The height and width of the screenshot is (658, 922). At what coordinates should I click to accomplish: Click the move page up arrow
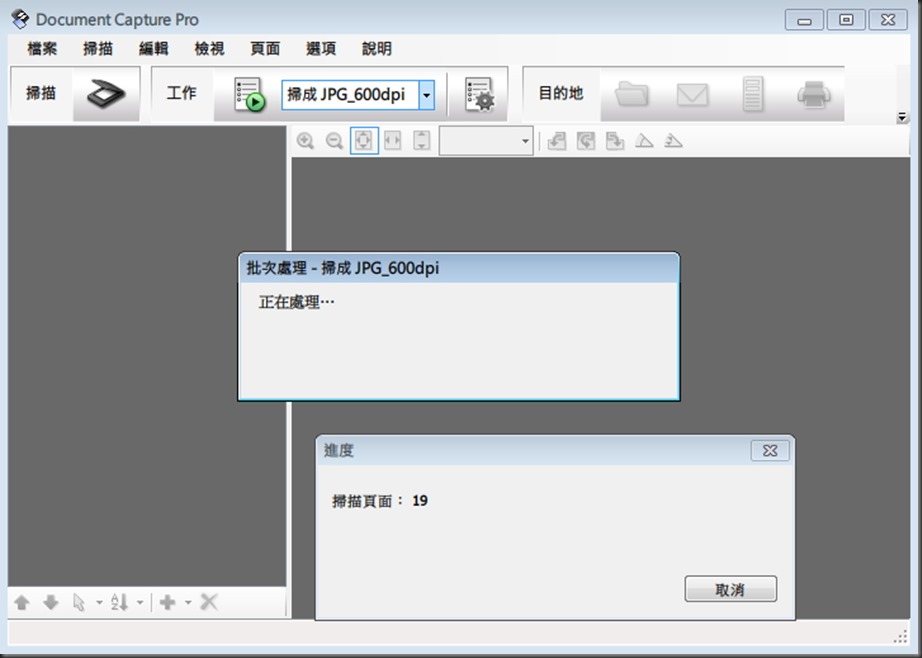22,602
